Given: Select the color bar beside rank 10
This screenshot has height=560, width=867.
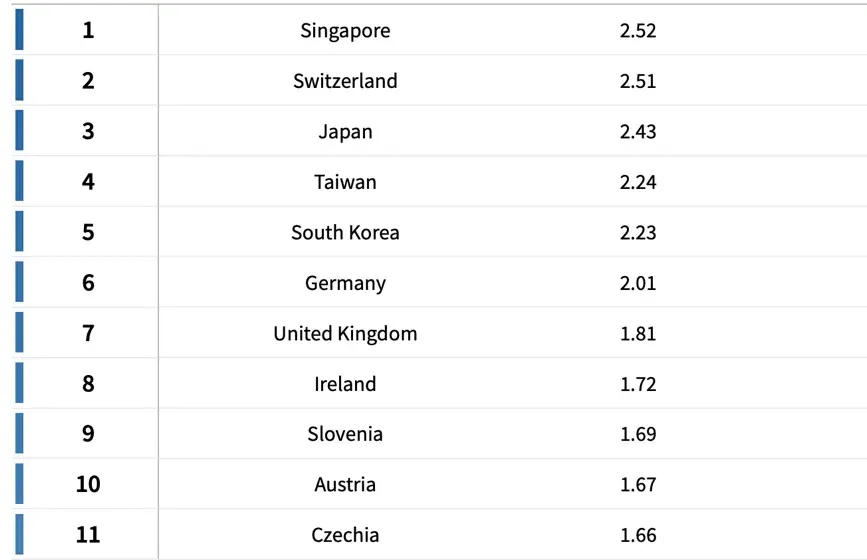Looking at the screenshot, I should point(19,484).
